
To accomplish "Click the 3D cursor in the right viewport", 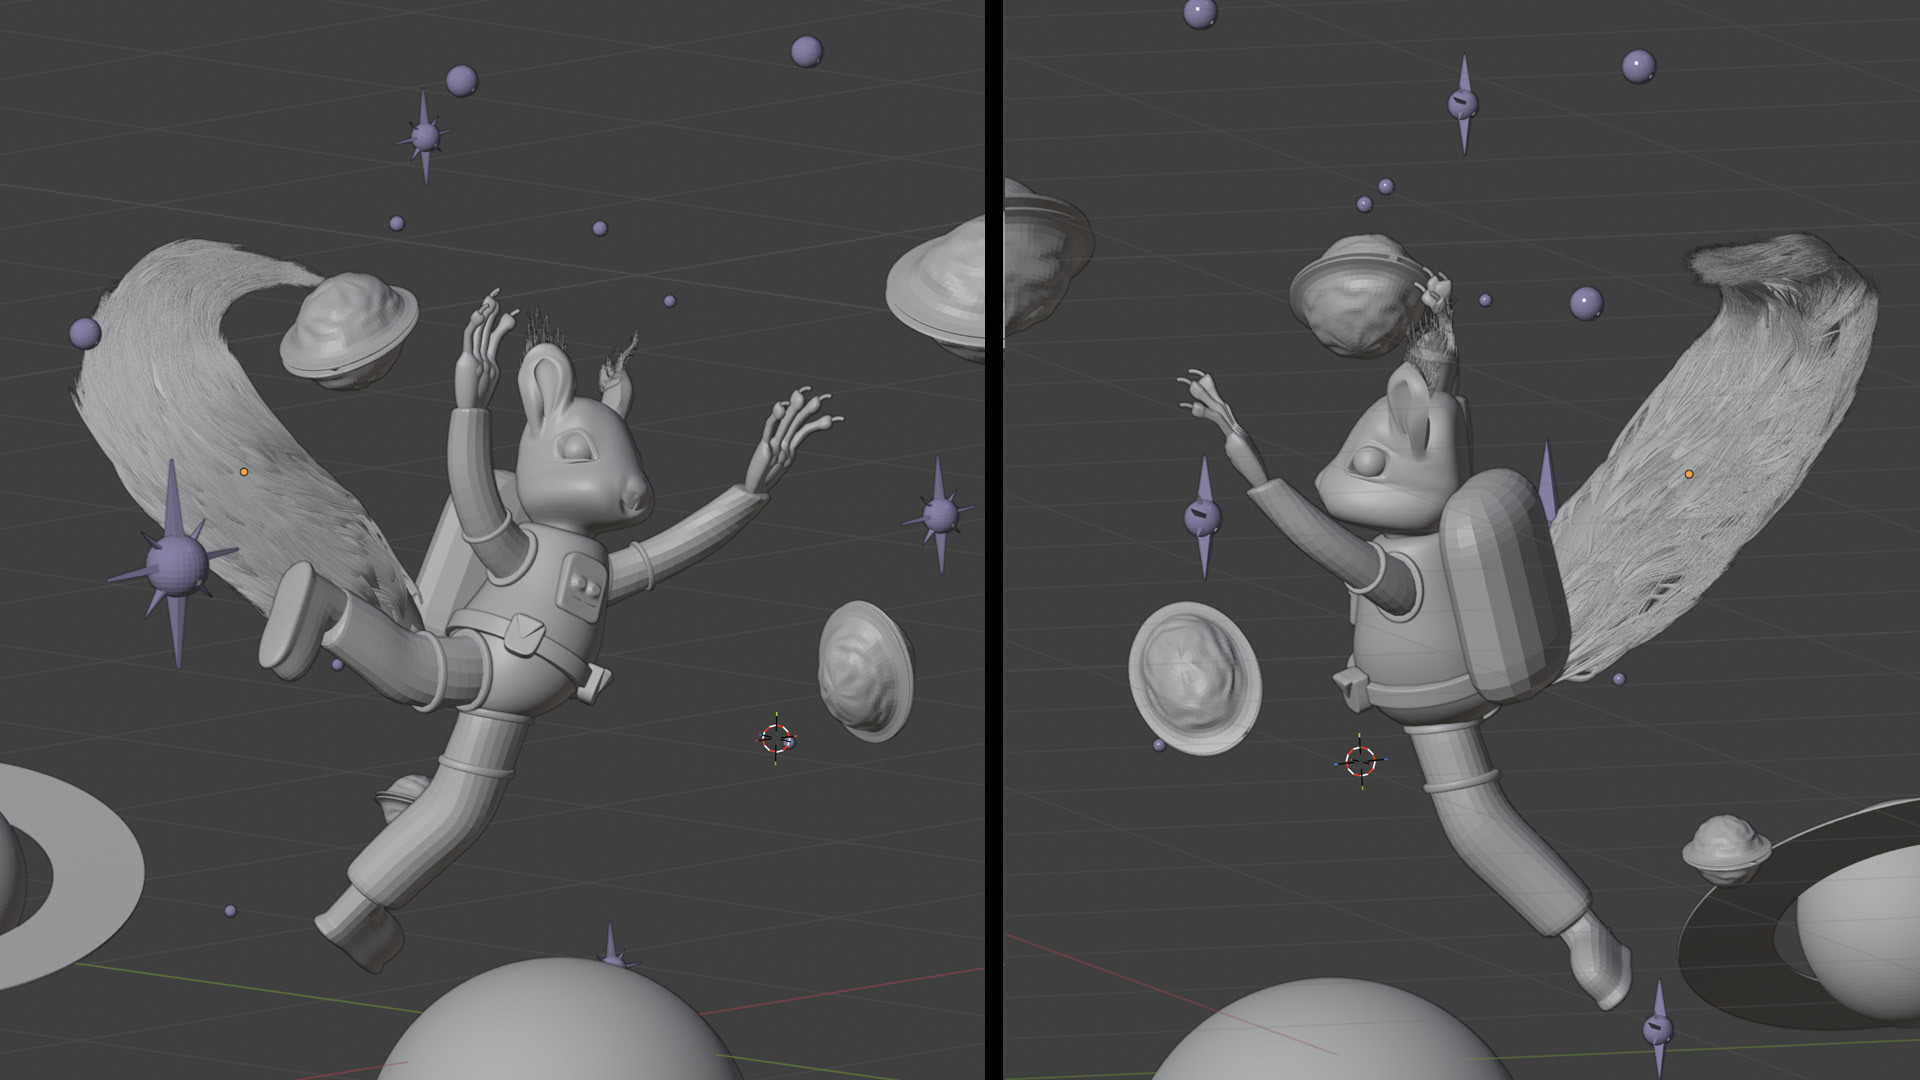I will (x=1360, y=761).
